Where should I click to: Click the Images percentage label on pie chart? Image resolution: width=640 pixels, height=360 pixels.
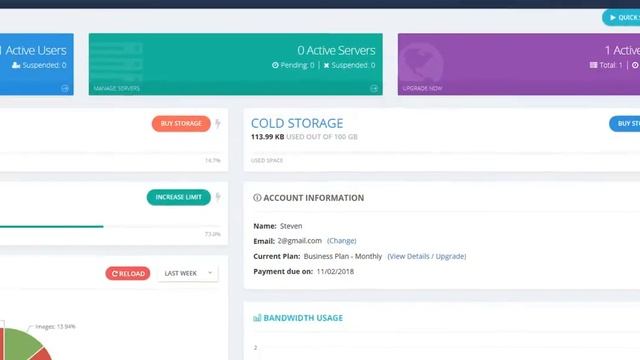55,327
